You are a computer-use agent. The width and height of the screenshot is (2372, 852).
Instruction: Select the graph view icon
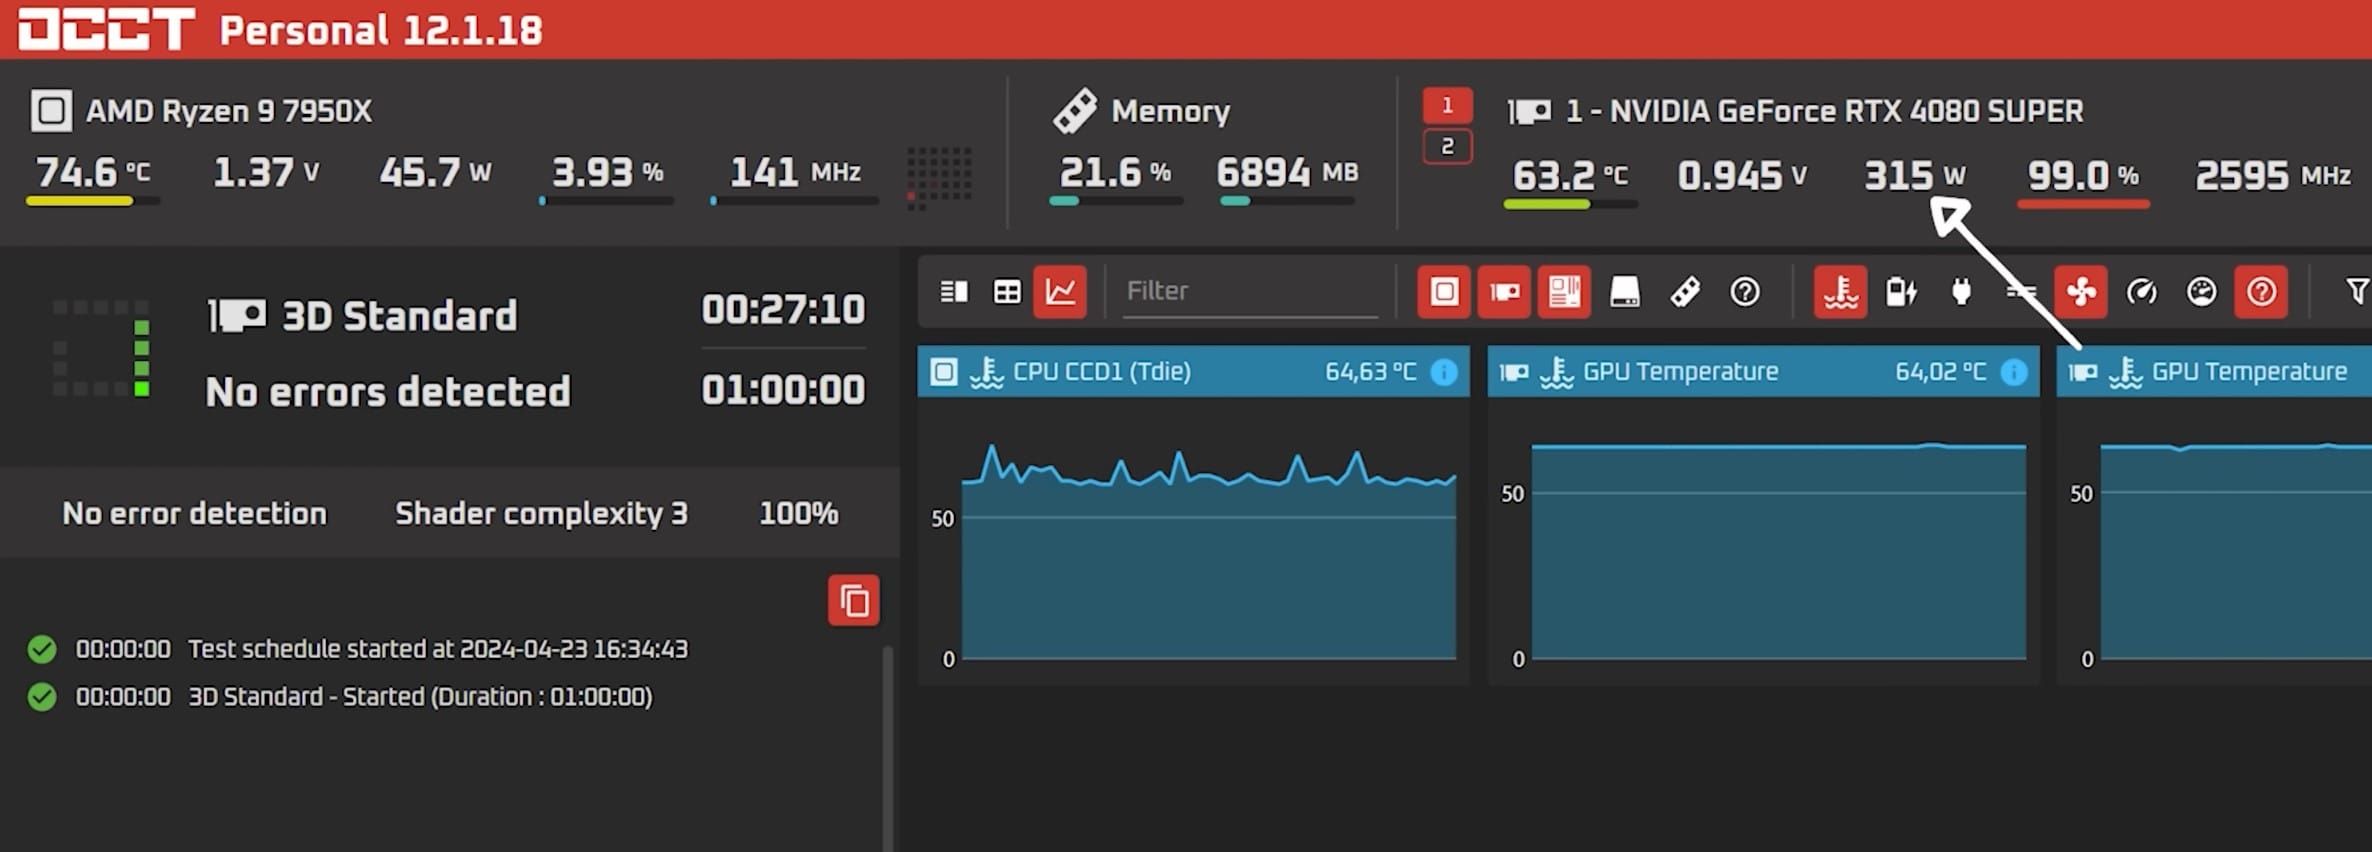point(1060,292)
